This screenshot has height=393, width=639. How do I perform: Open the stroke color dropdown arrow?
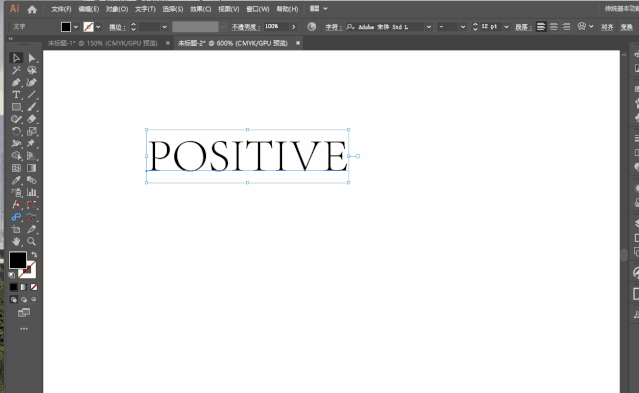[98, 27]
